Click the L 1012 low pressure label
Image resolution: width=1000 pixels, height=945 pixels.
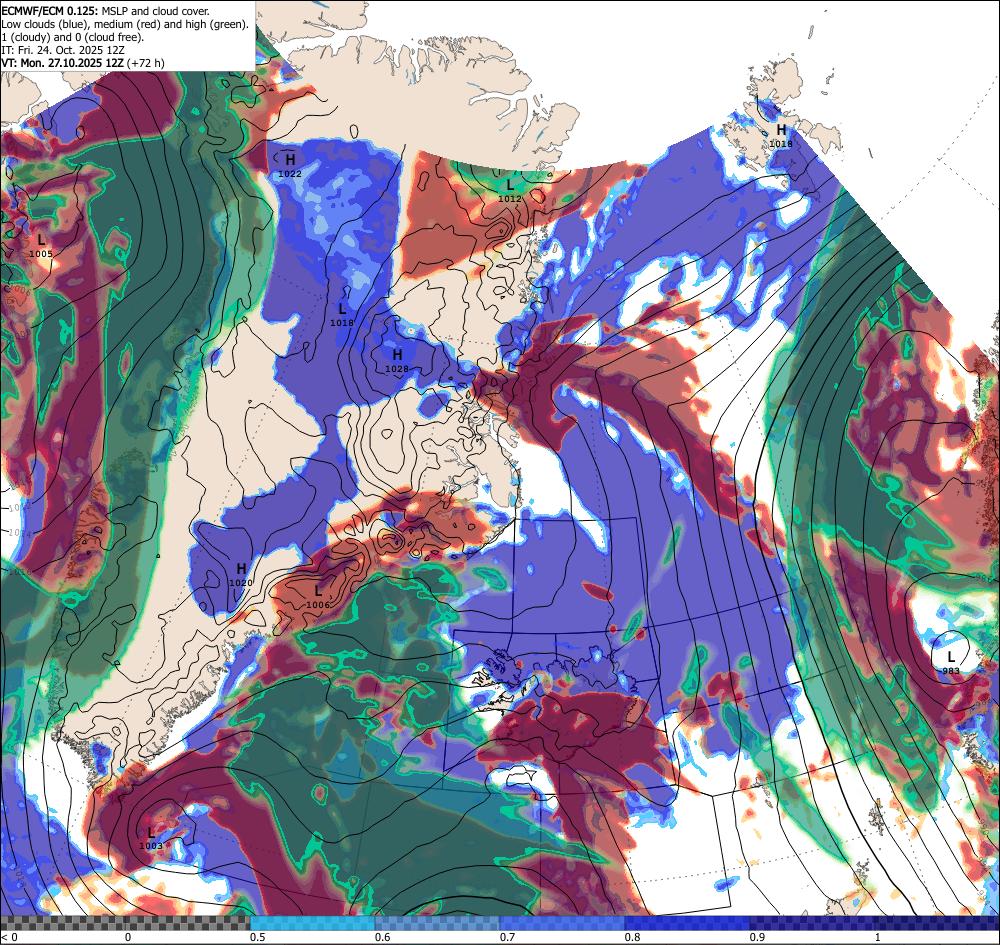(510, 190)
